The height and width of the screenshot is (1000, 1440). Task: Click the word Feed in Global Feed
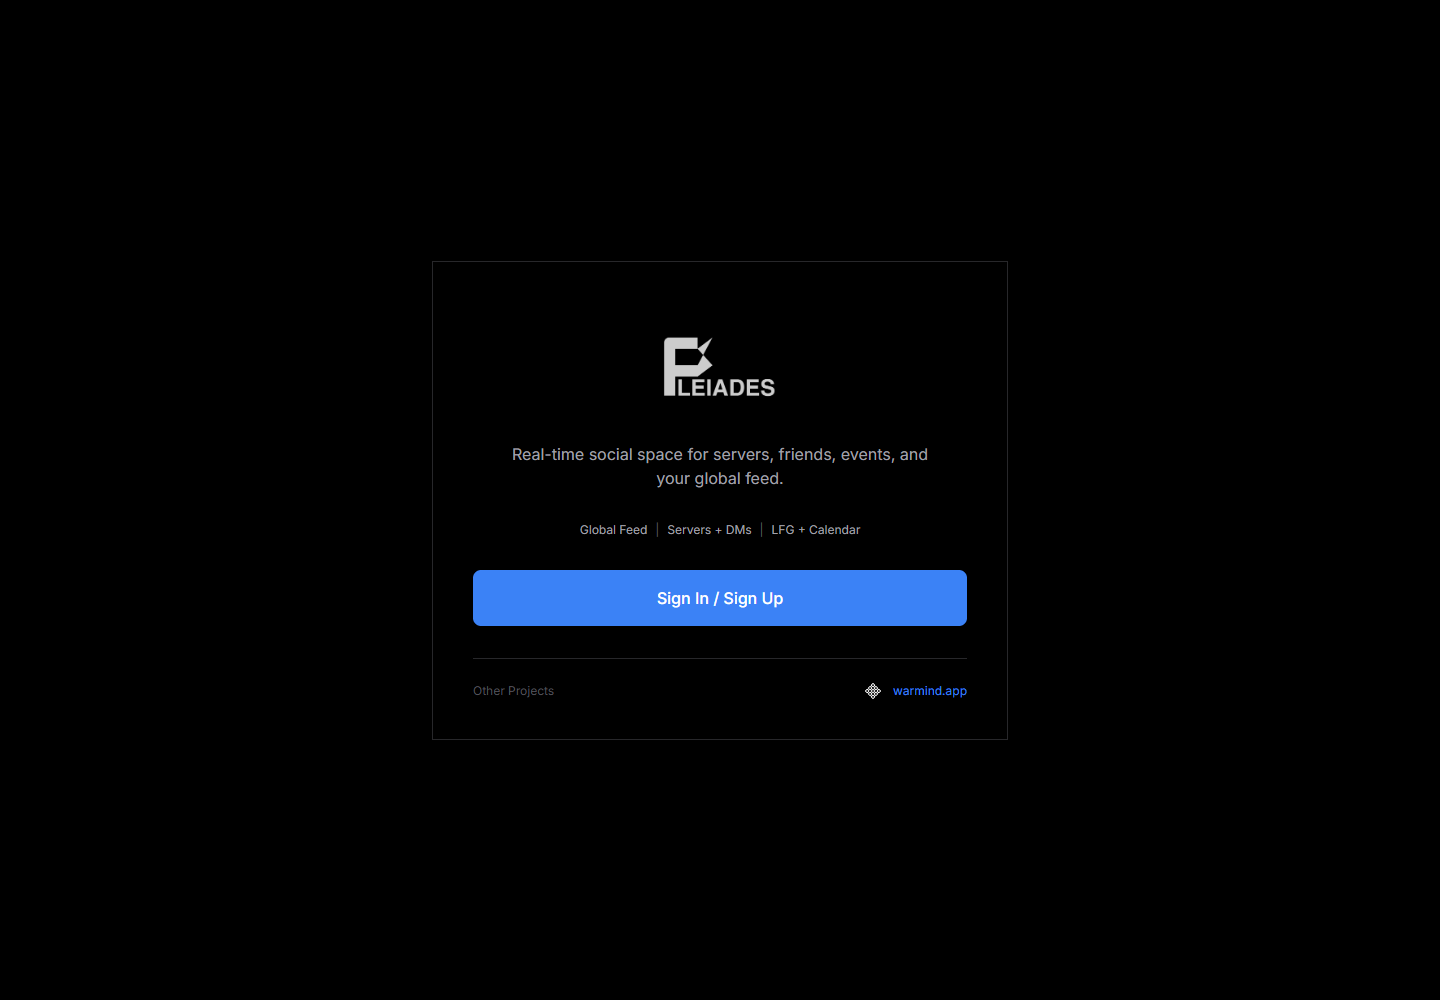[634, 530]
